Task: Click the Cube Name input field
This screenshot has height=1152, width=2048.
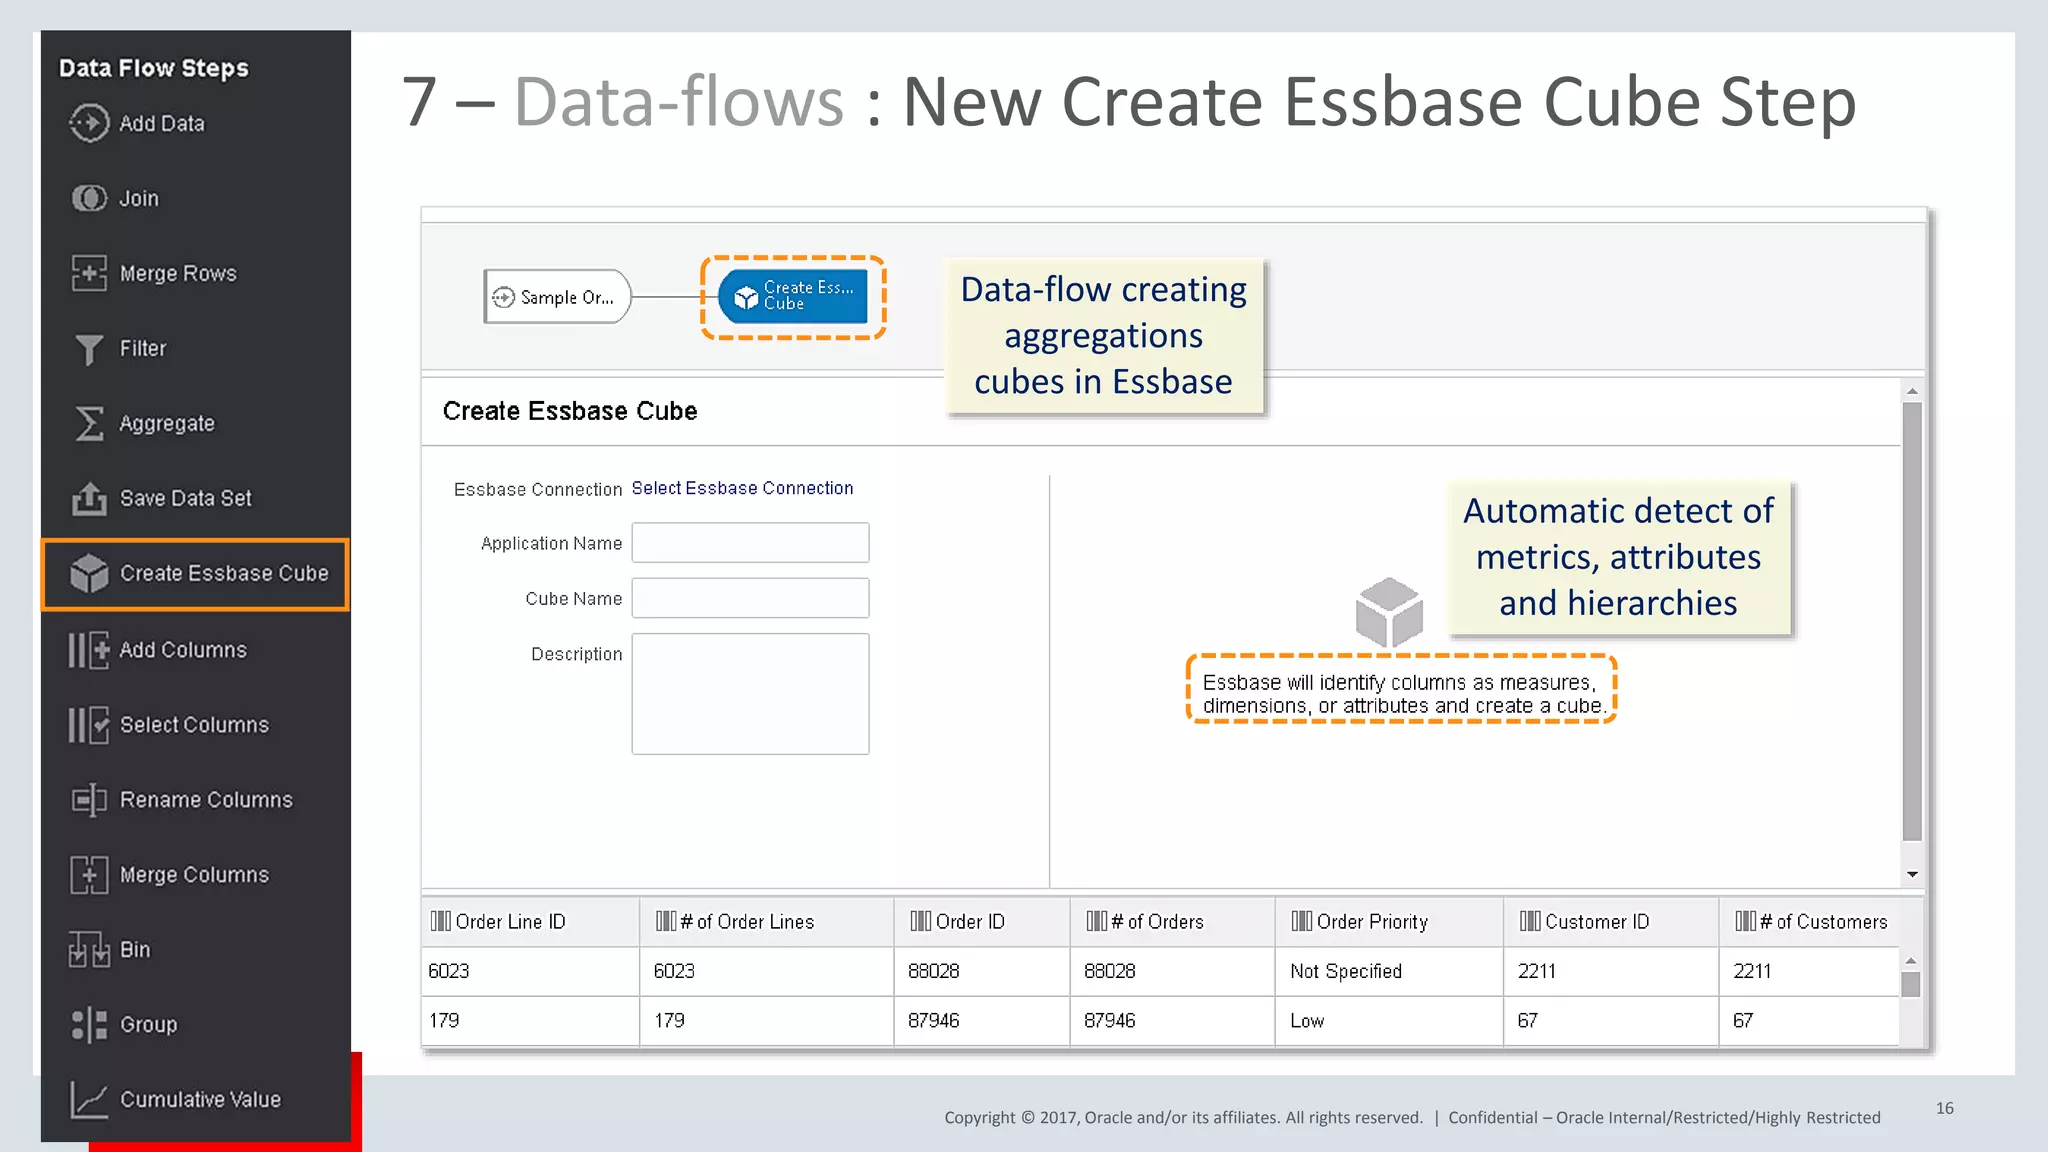Action: [x=750, y=598]
